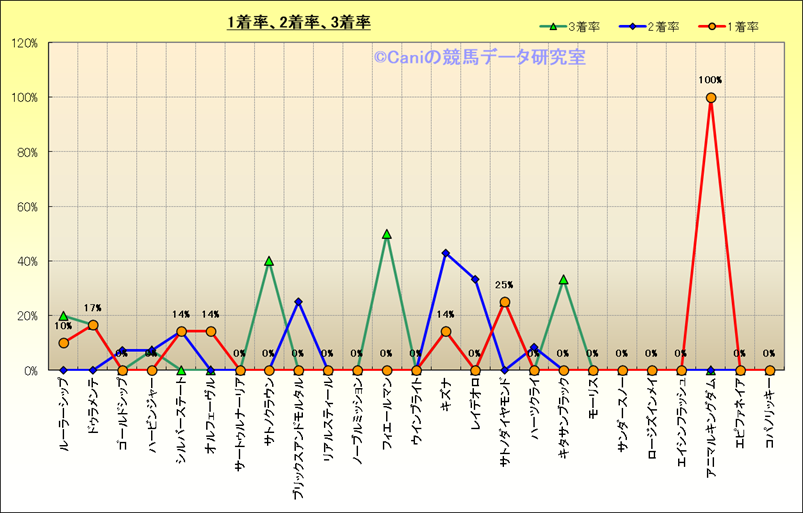Image resolution: width=803 pixels, height=513 pixels.
Task: Select the green triangle peak at フィエールマン
Action: 387,234
